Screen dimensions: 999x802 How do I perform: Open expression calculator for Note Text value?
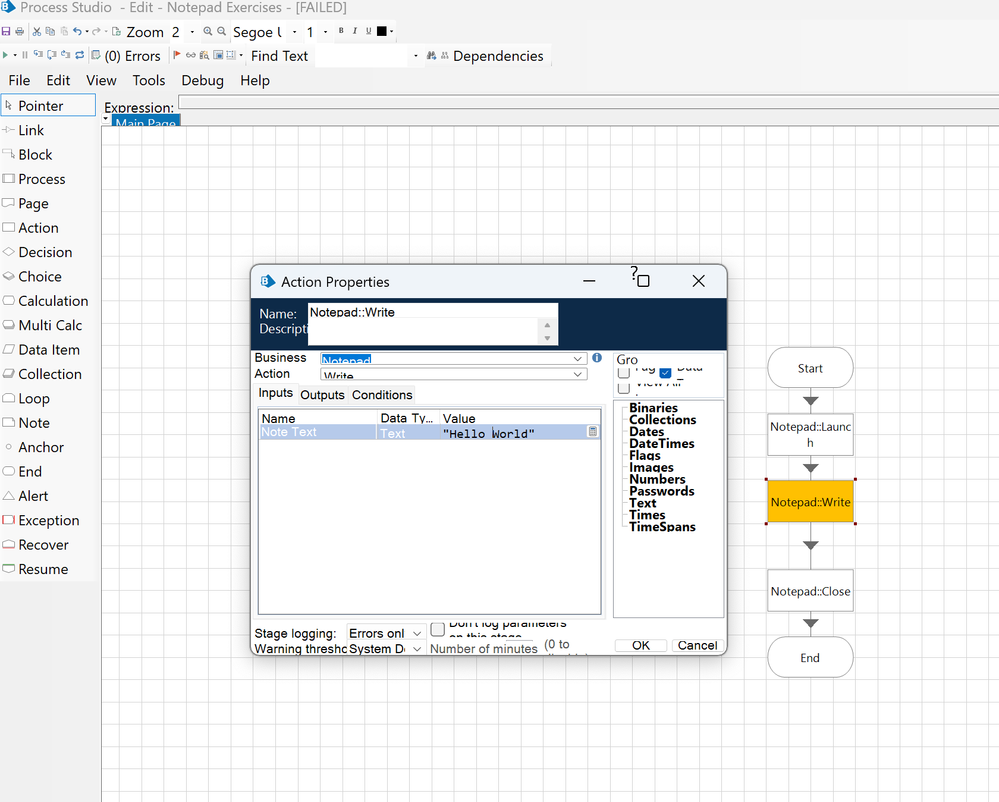[593, 432]
